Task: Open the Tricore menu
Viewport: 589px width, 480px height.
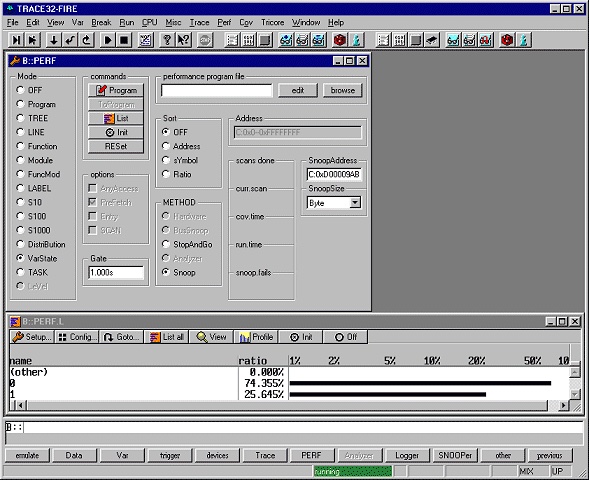Action: tap(272, 23)
